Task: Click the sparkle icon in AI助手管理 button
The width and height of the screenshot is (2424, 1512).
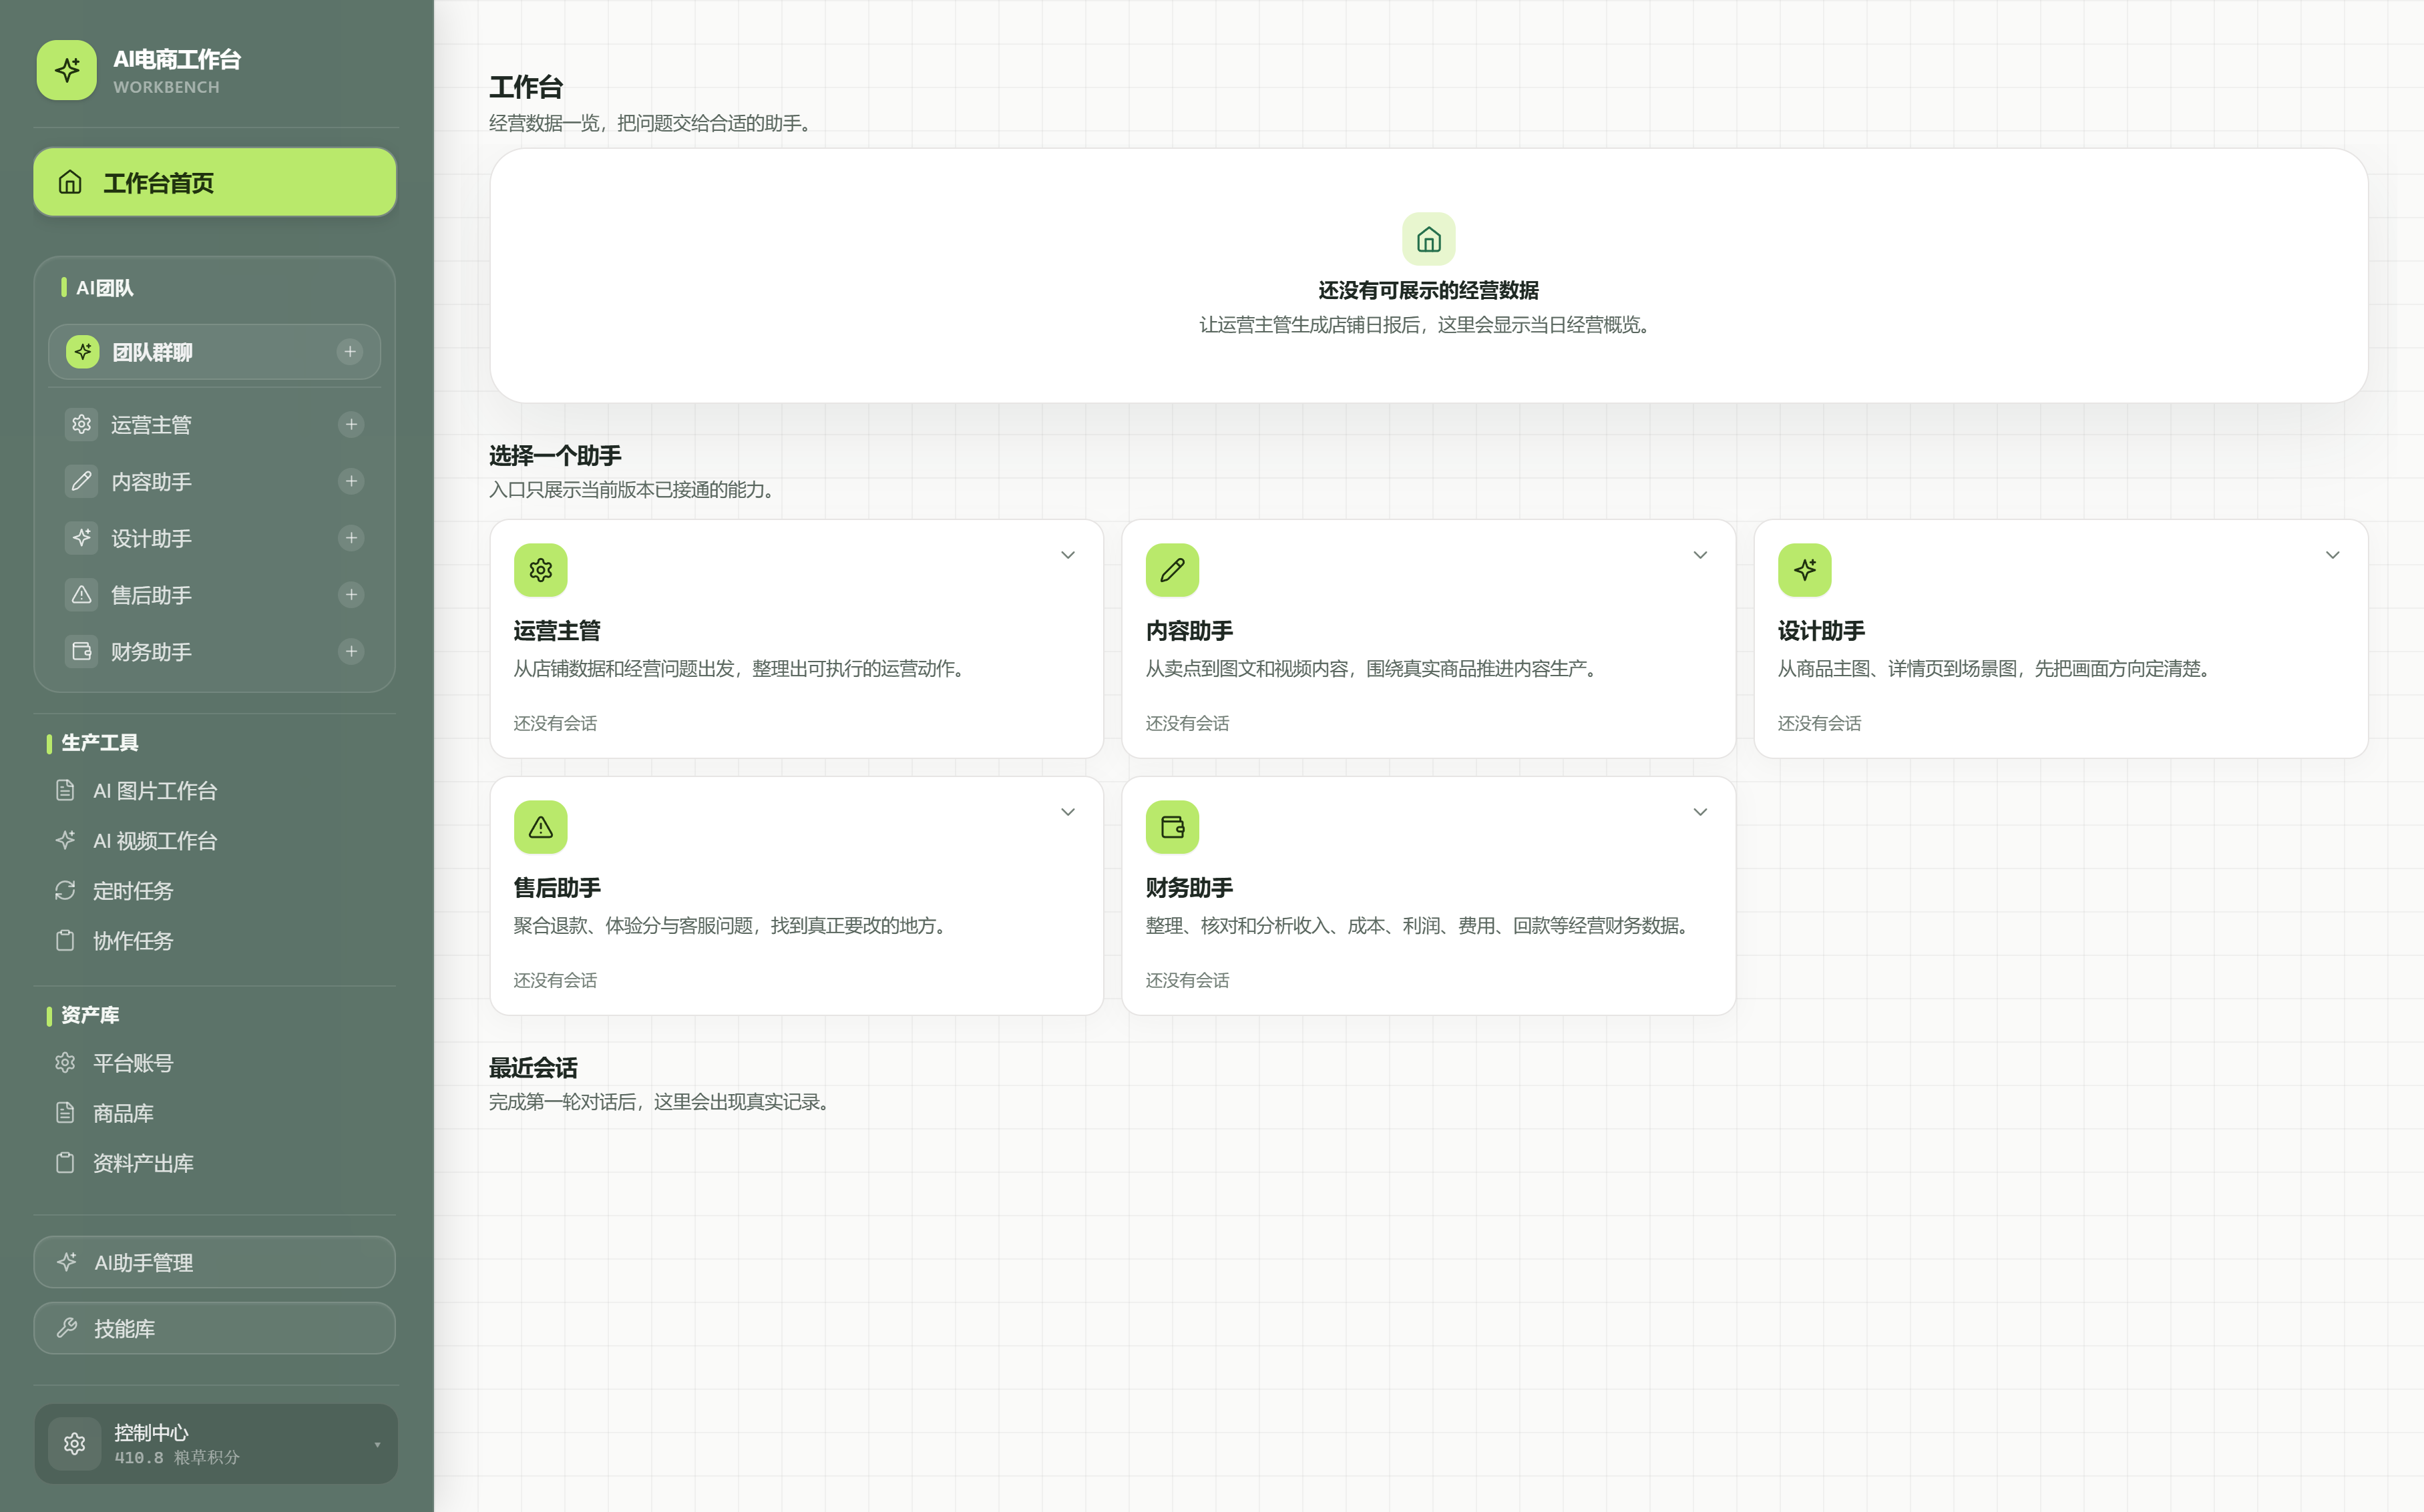Action: tap(67, 1262)
